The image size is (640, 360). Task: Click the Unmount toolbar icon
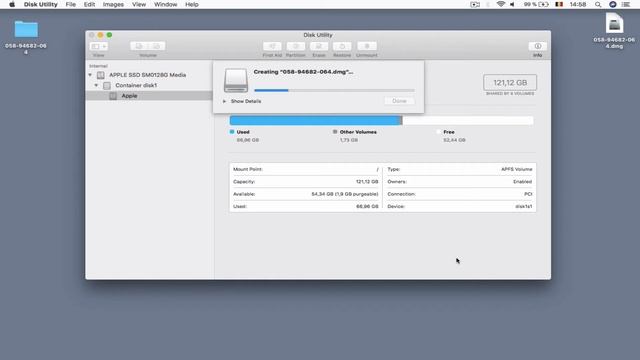point(367,46)
